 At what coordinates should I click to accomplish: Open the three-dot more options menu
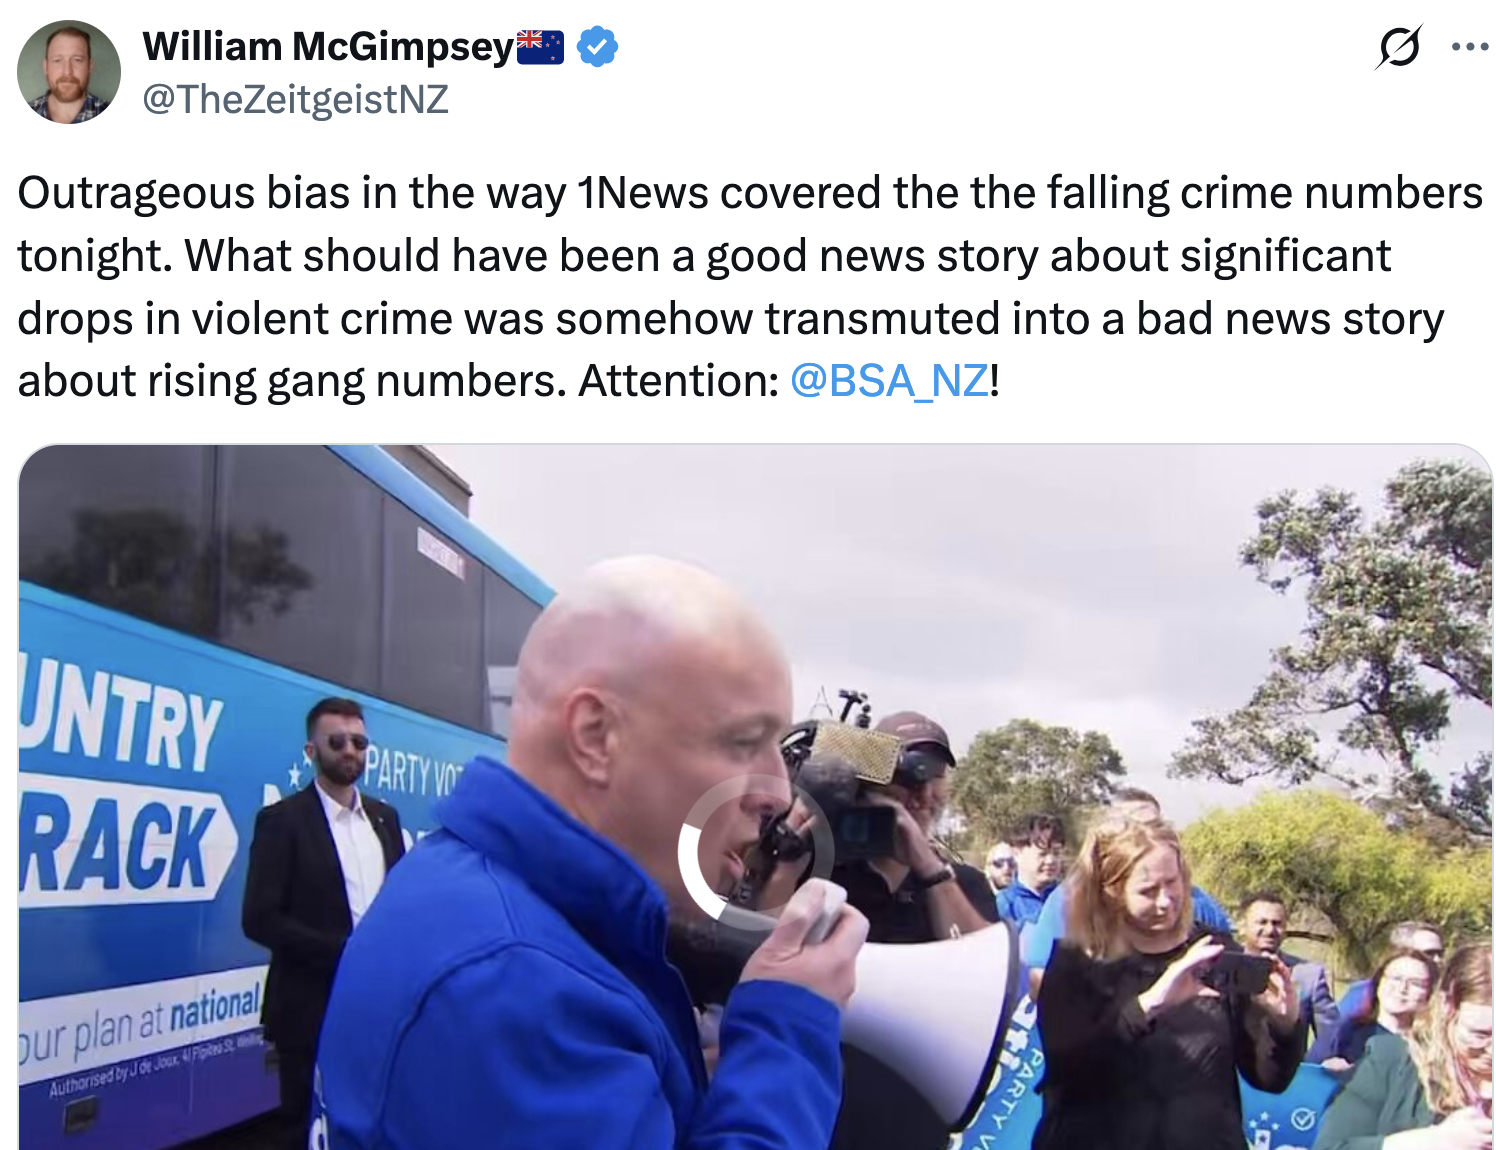coord(1469,47)
